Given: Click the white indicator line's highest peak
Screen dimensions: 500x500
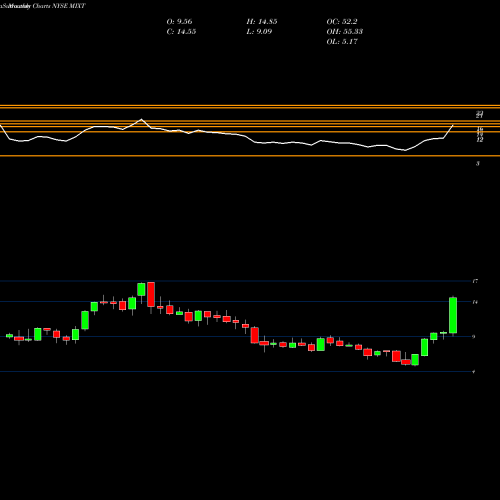Looking at the screenshot, I should (141, 119).
